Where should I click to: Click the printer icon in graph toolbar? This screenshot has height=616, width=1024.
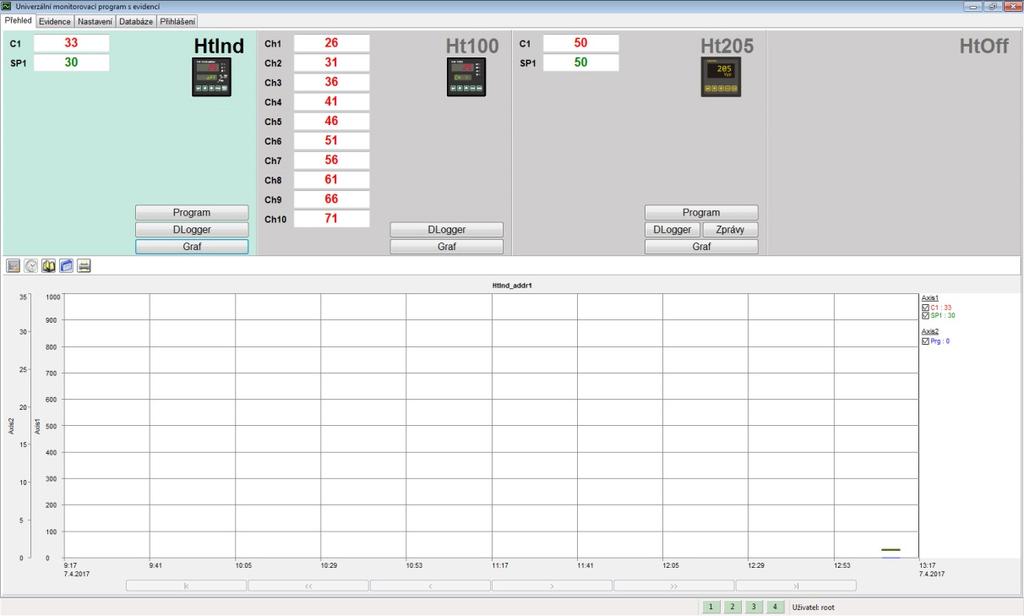(84, 265)
